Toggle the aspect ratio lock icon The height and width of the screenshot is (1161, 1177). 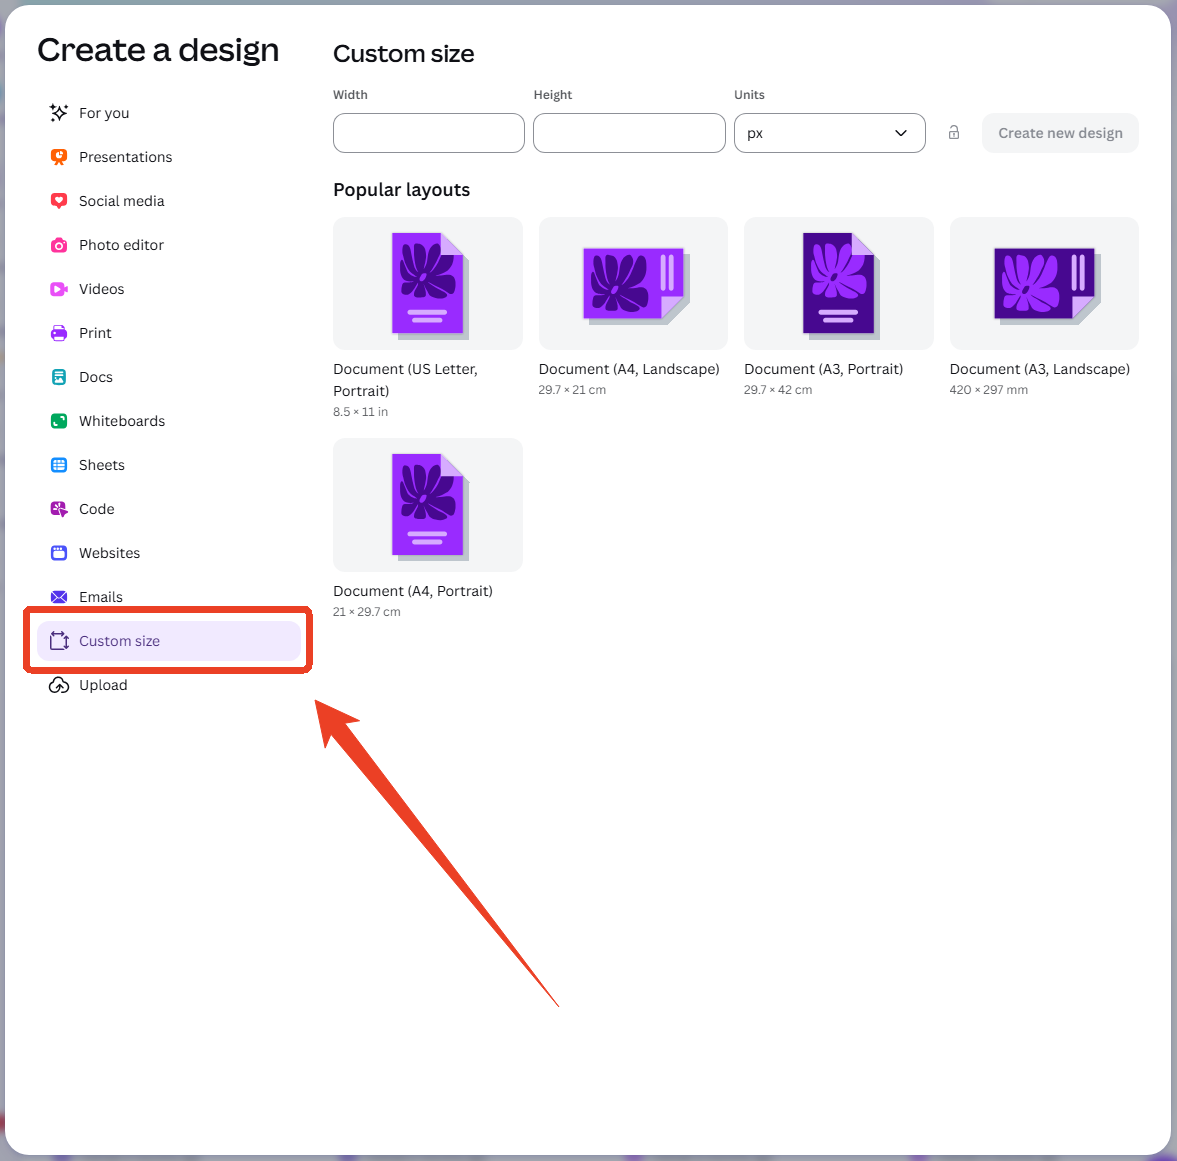pyautogui.click(x=953, y=133)
